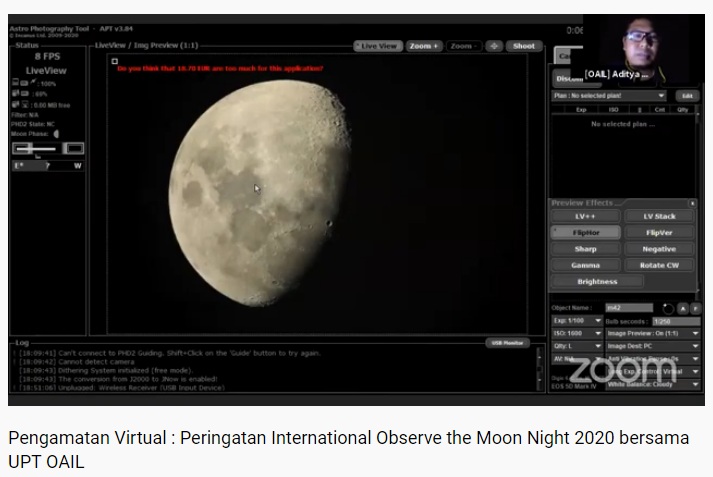This screenshot has width=713, height=477.
Task: Click the Cnt column header in plan table
Action: [x=659, y=110]
